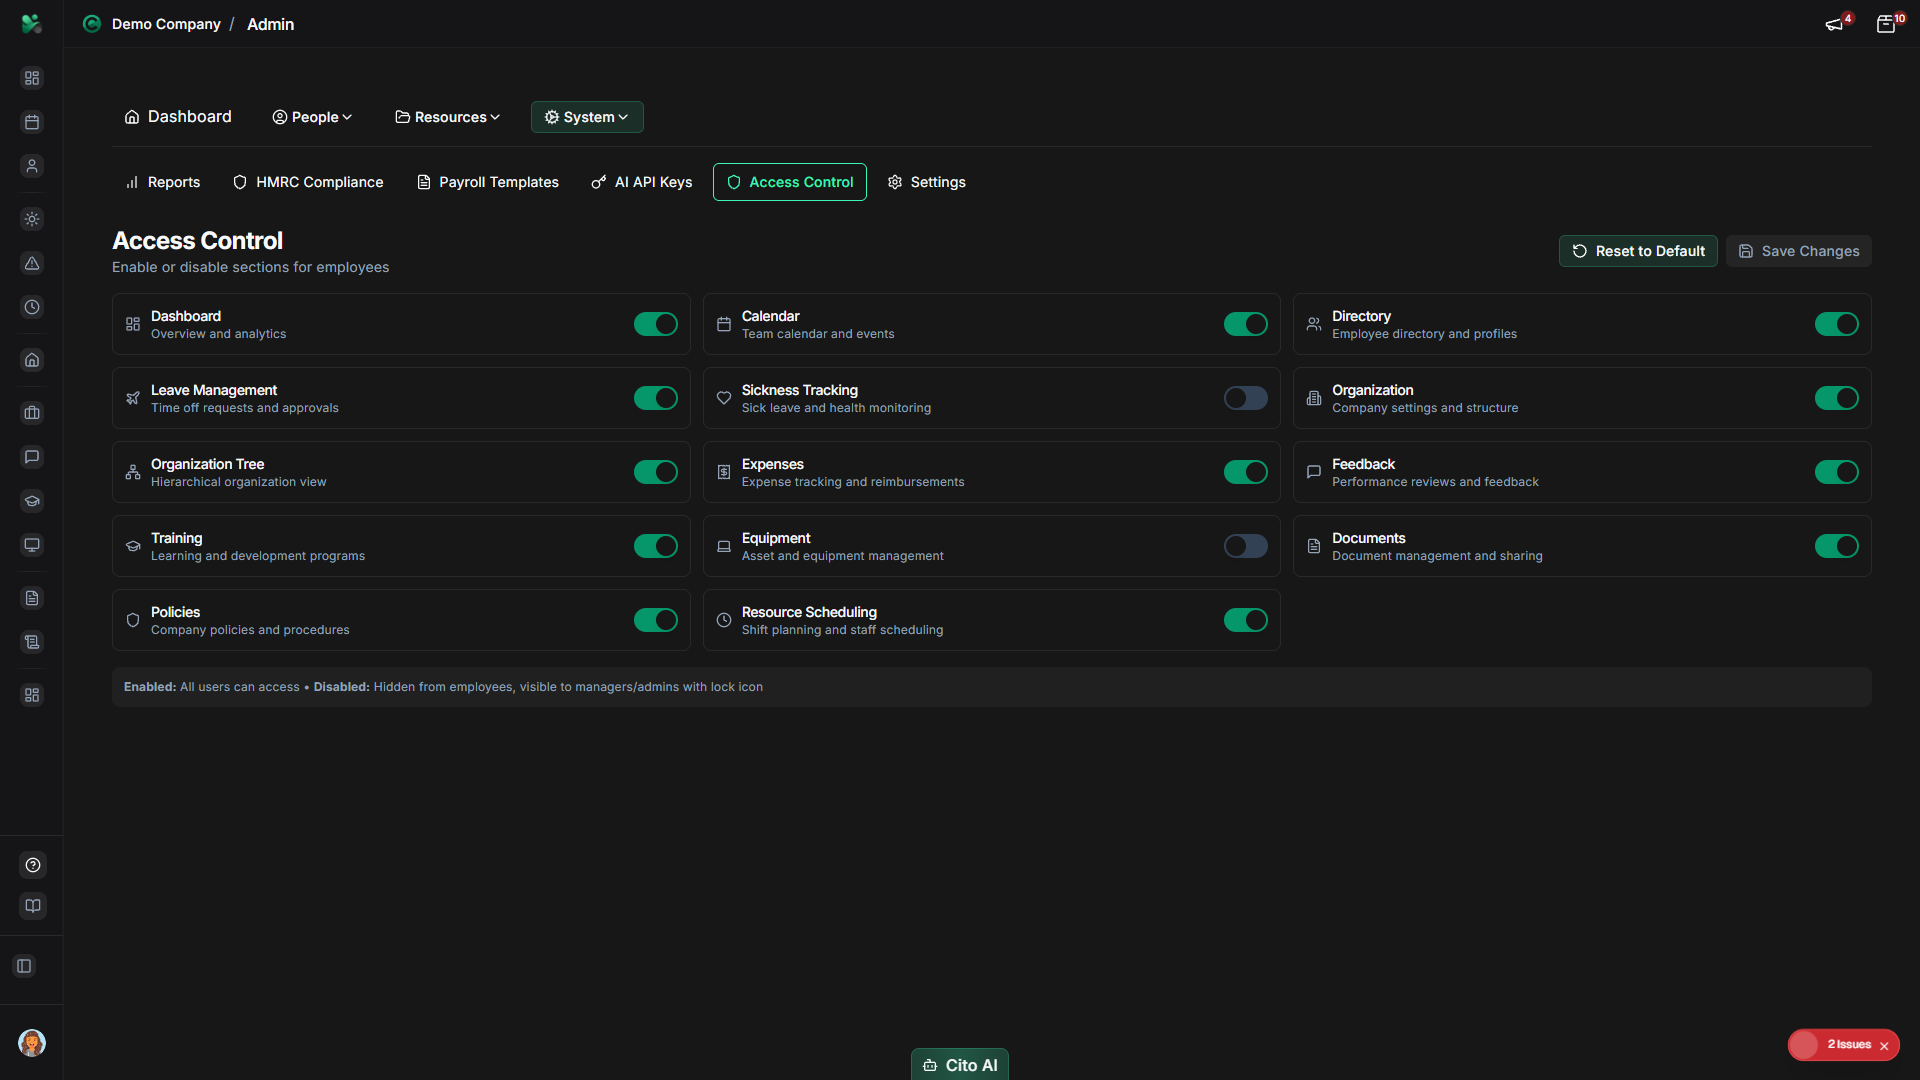Open the help question mark icon near bottom
The height and width of the screenshot is (1080, 1920).
[32, 865]
